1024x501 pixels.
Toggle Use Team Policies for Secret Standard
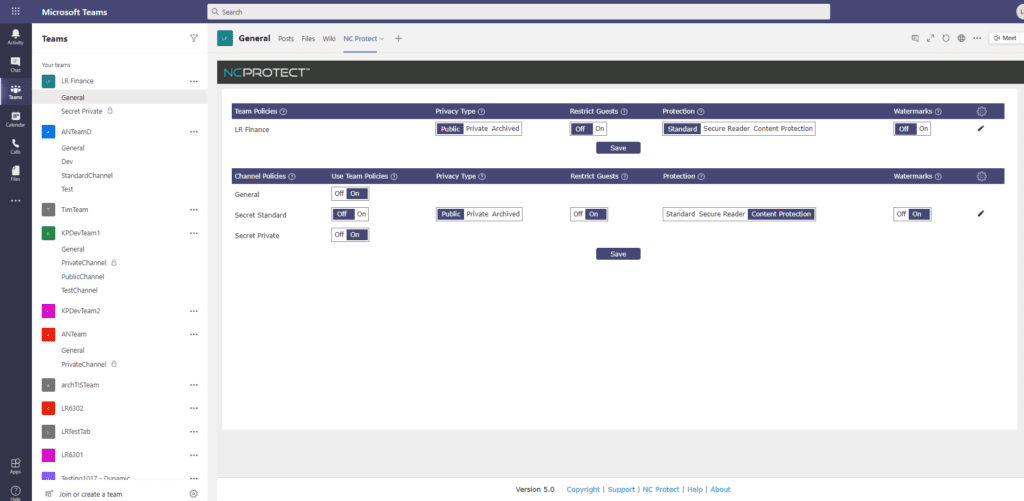click(x=350, y=214)
